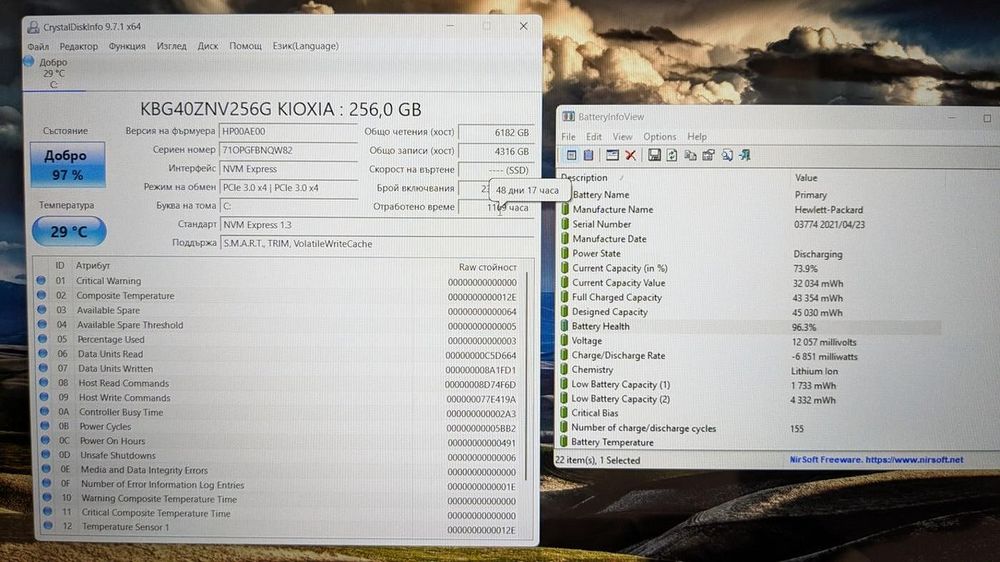Click the log window icon before red X
The image size is (1000, 562).
pos(612,155)
